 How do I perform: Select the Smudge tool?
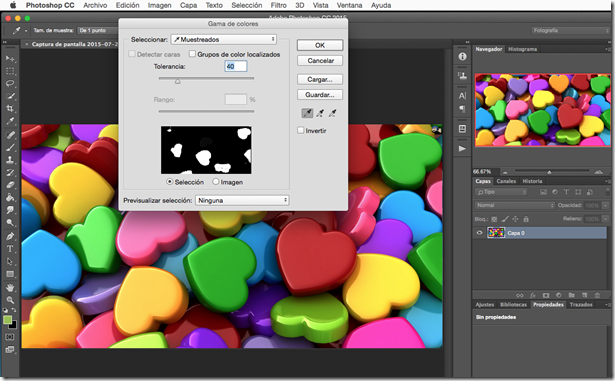(10, 210)
